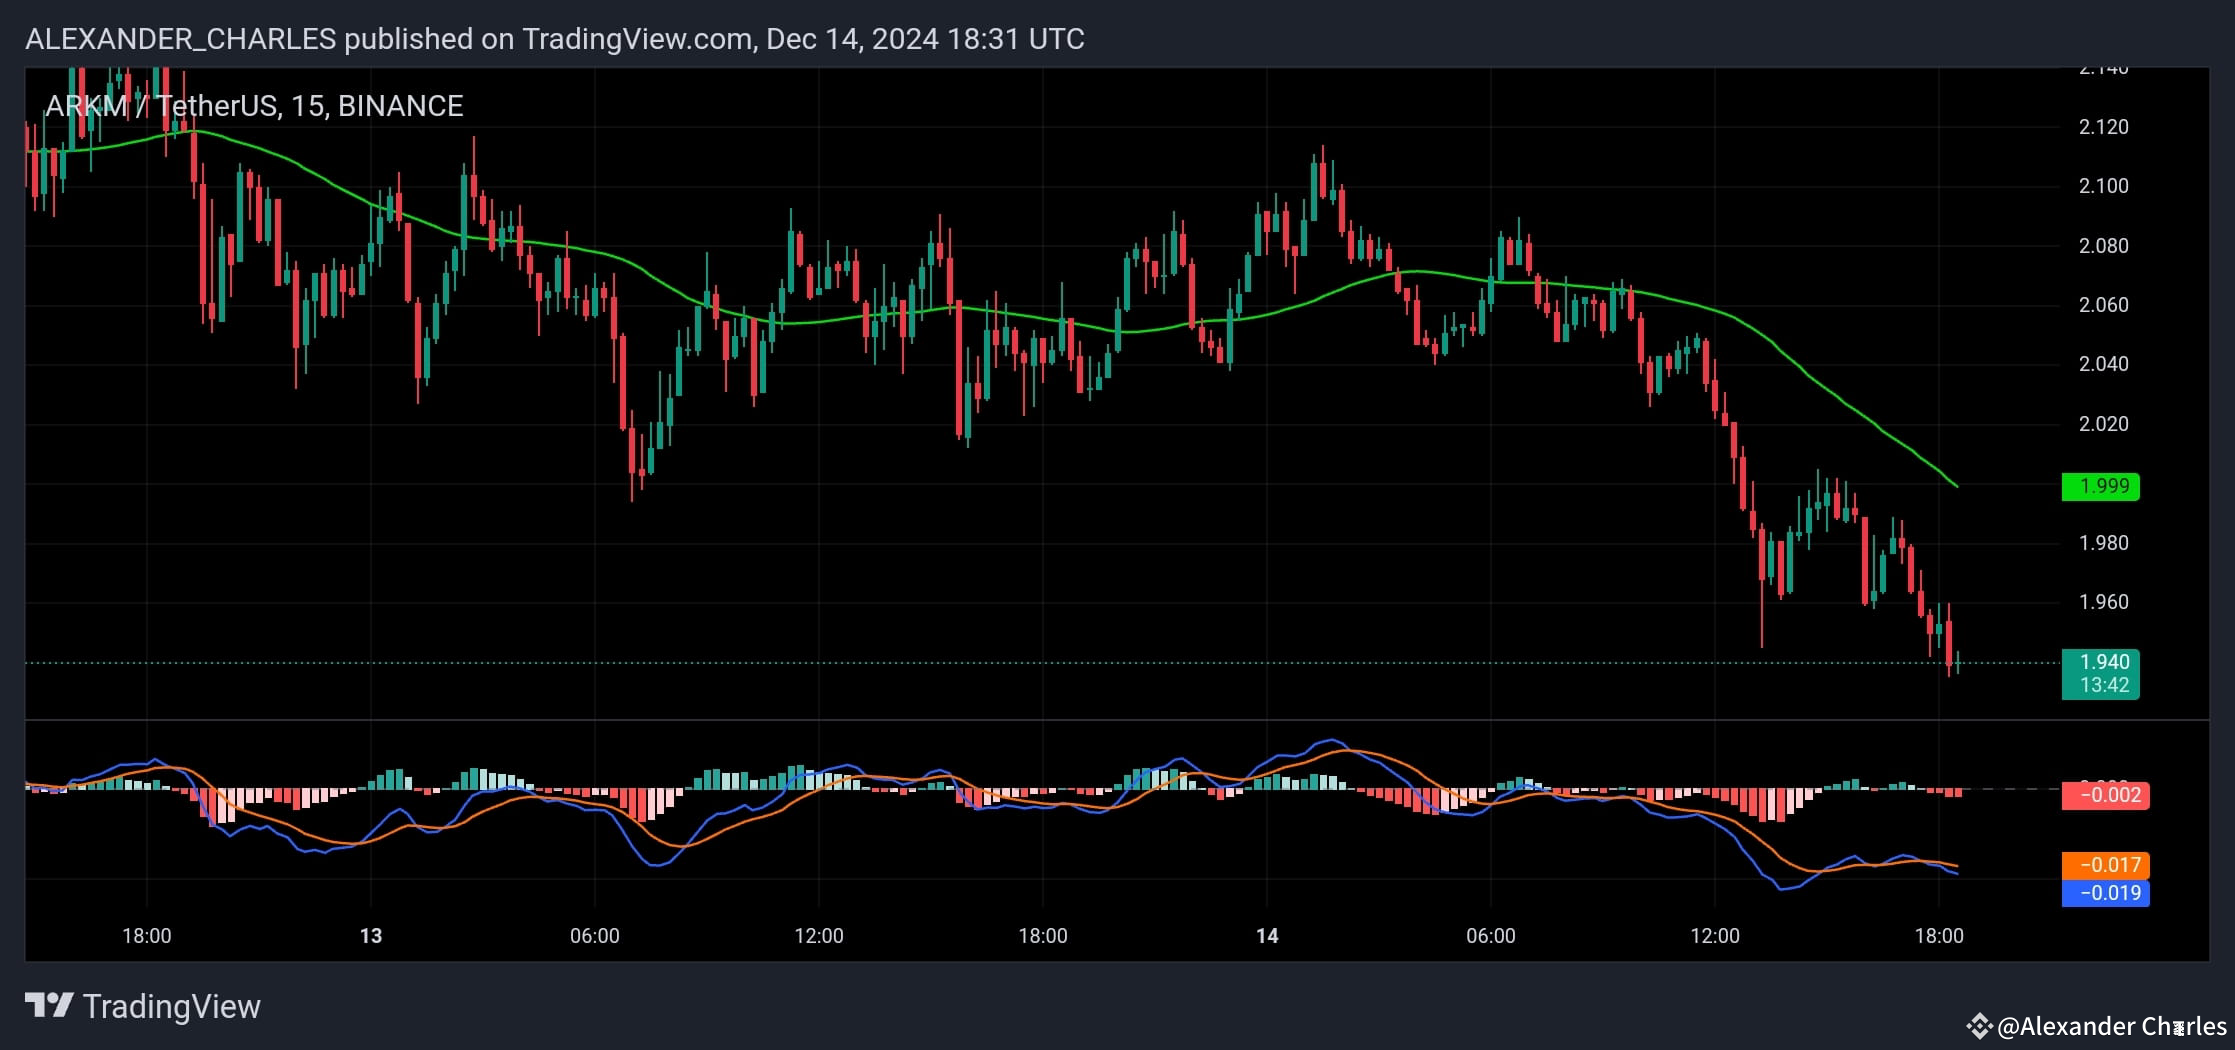Click the blue -0.019 MACD line label
This screenshot has height=1050, width=2235.
pos(2104,894)
